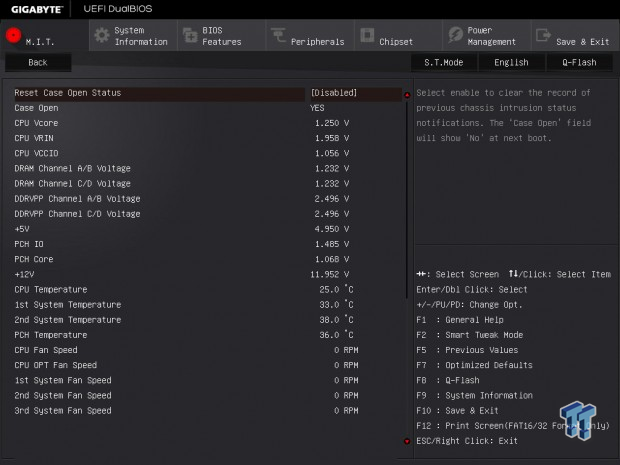This screenshot has height=465, width=620.
Task: Click the +12V row label
Action: tap(24, 274)
